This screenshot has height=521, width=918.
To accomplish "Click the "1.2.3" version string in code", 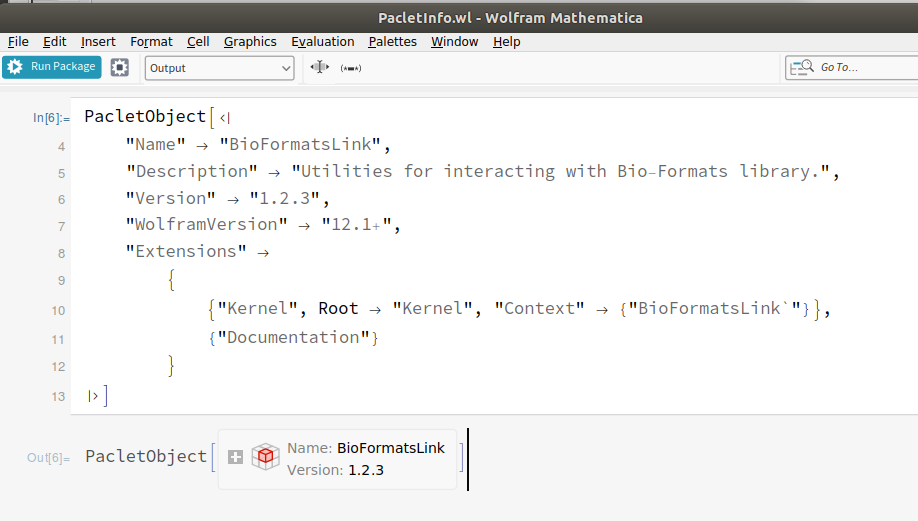I will pyautogui.click(x=285, y=198).
